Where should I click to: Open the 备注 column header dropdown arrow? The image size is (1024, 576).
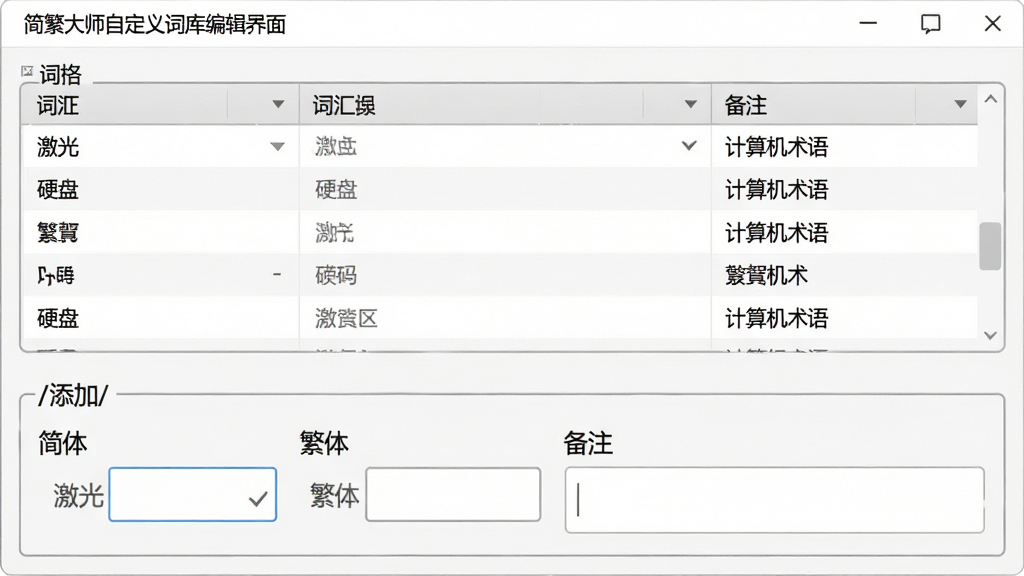960,104
